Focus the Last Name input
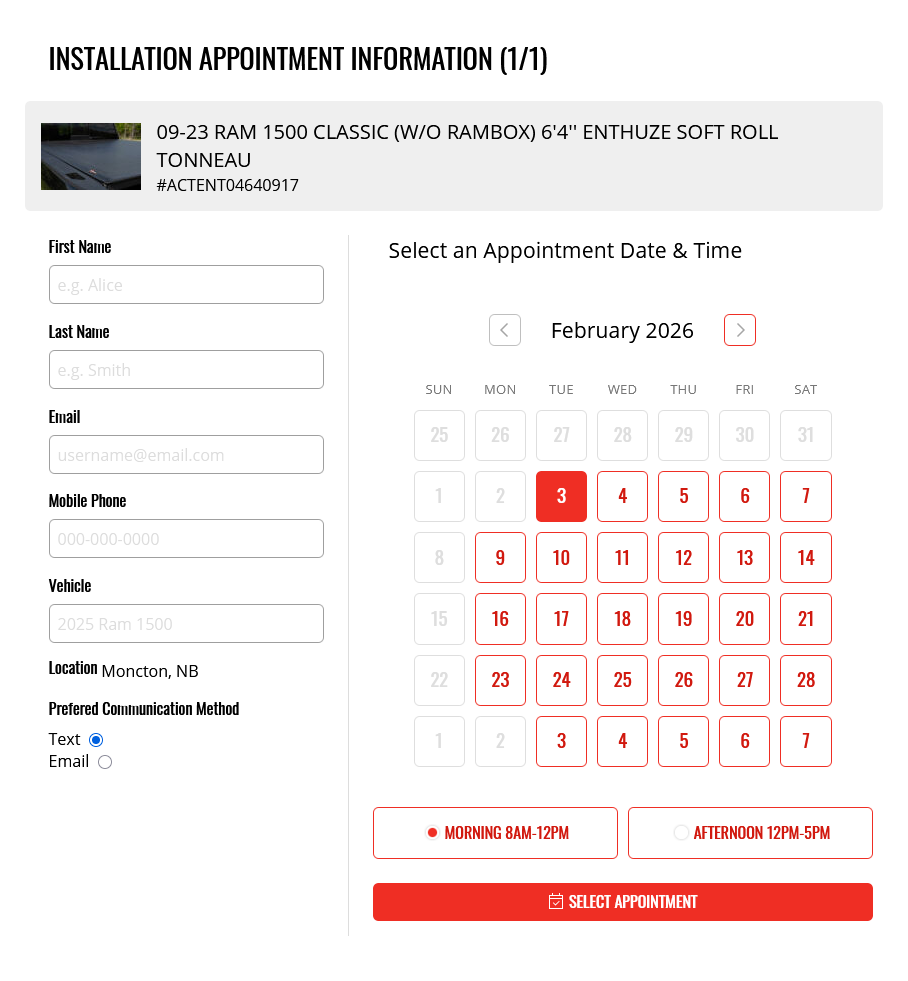The image size is (908, 981). click(186, 370)
